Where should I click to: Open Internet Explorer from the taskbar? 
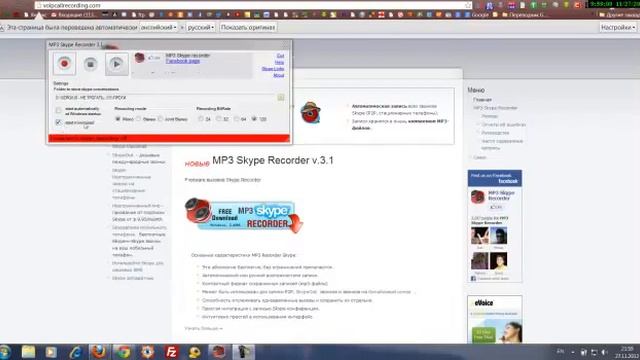coord(76,352)
